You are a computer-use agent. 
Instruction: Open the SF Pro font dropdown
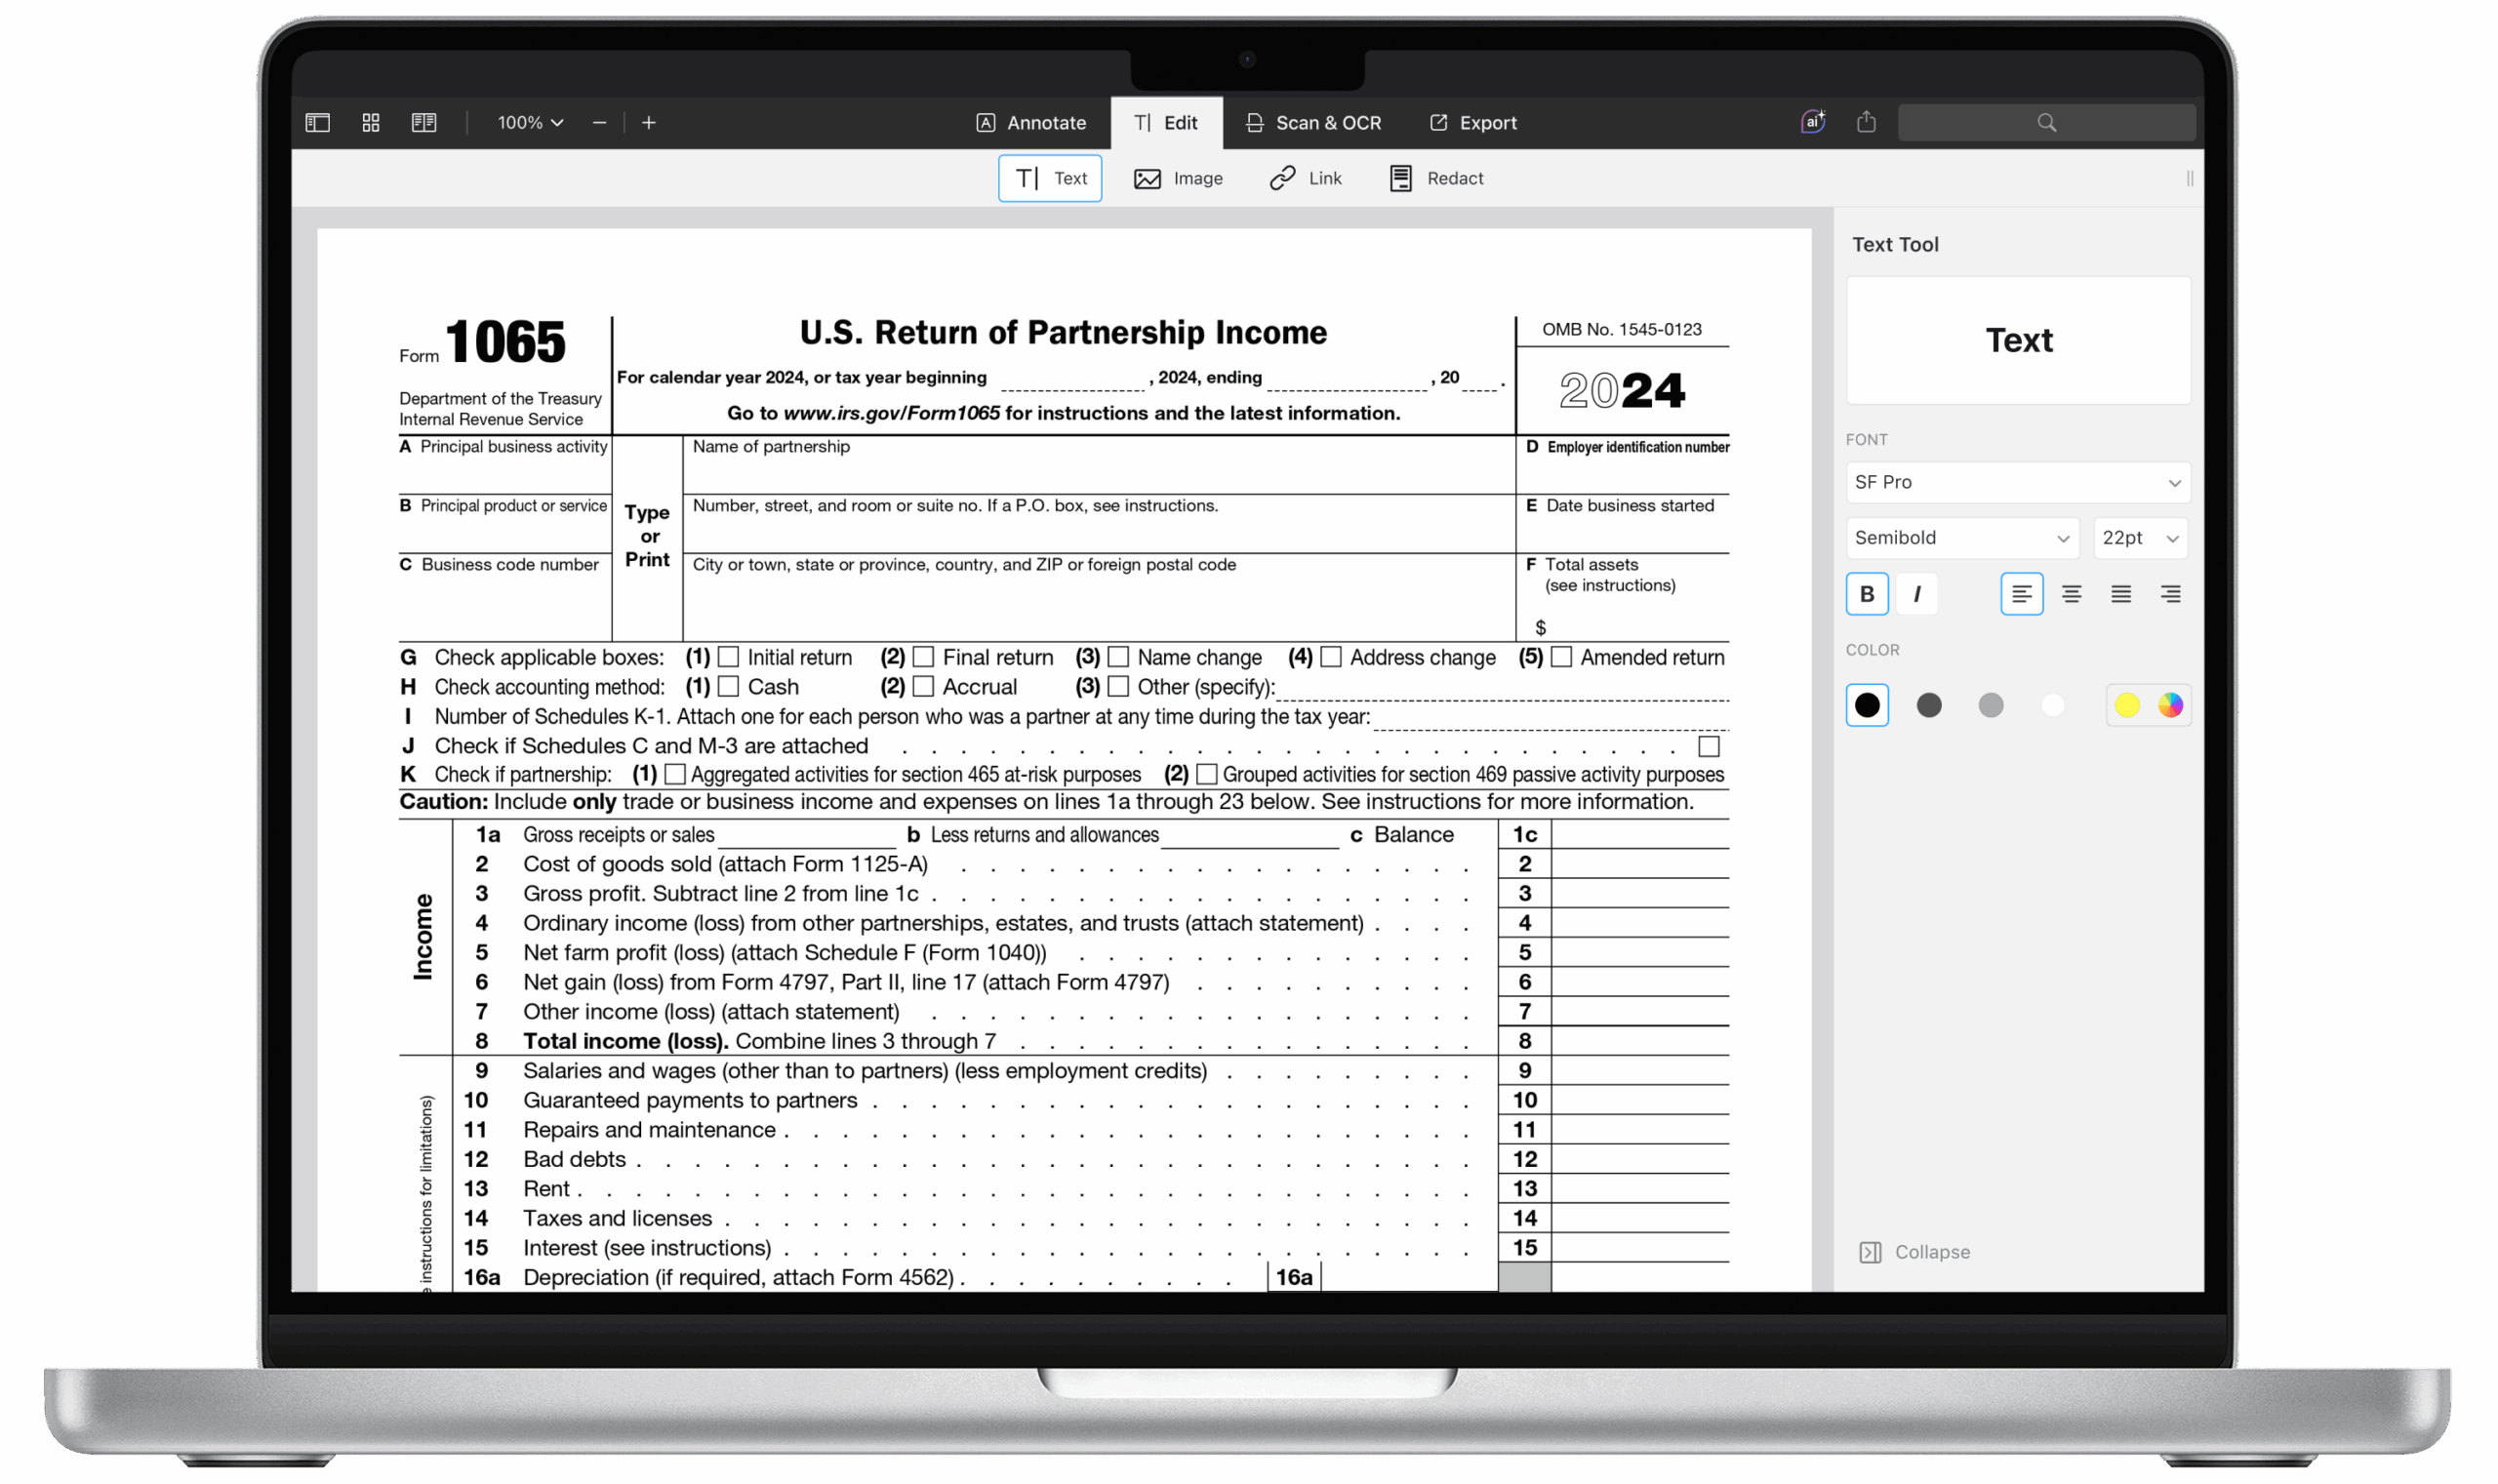point(2016,482)
